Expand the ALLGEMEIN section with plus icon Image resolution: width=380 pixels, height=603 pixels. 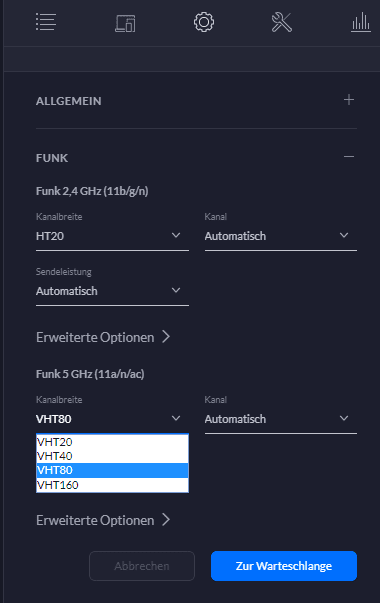point(349,100)
